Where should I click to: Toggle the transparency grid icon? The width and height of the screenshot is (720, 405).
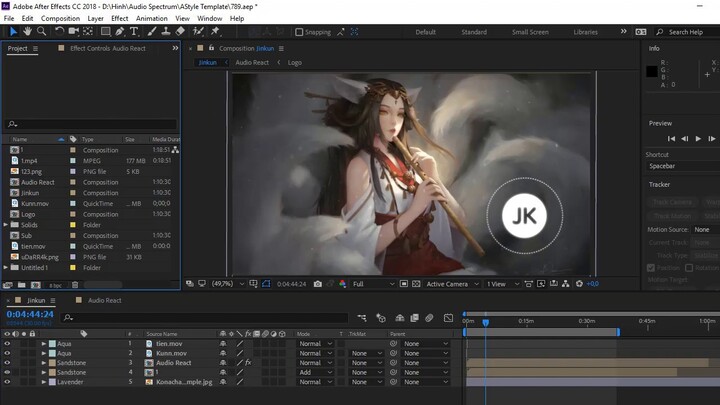(416, 284)
